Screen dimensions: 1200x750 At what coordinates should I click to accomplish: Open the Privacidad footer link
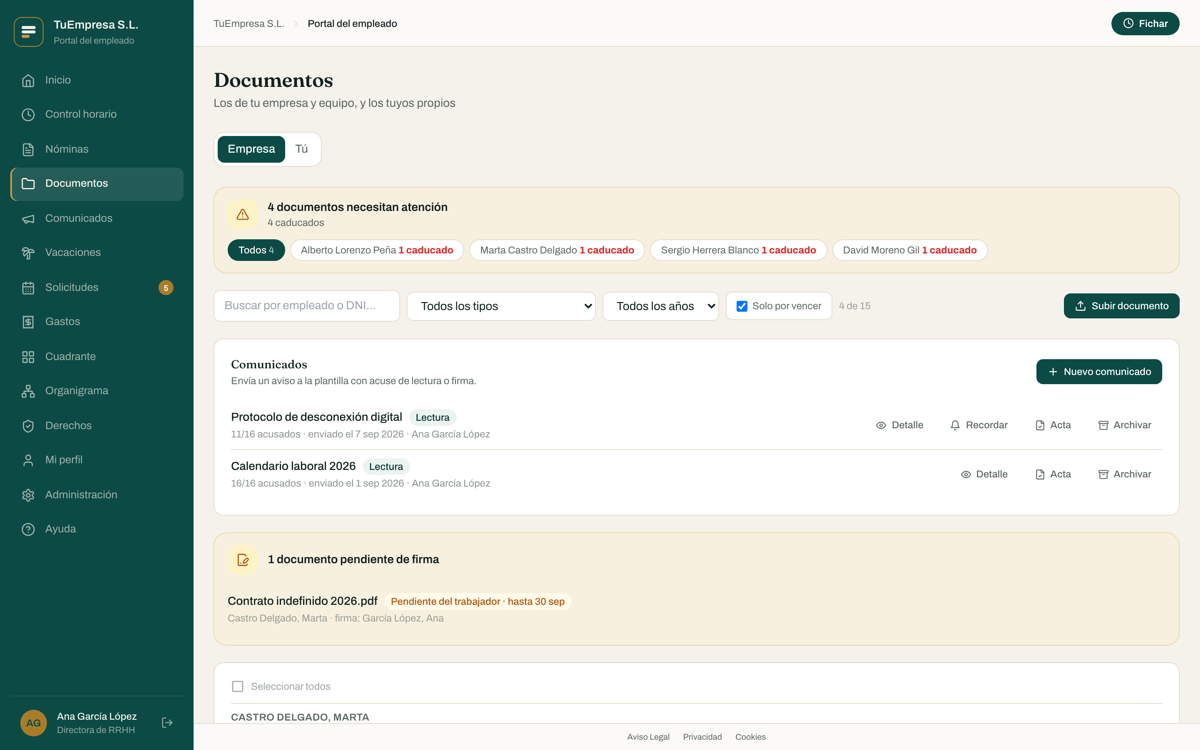coord(702,737)
